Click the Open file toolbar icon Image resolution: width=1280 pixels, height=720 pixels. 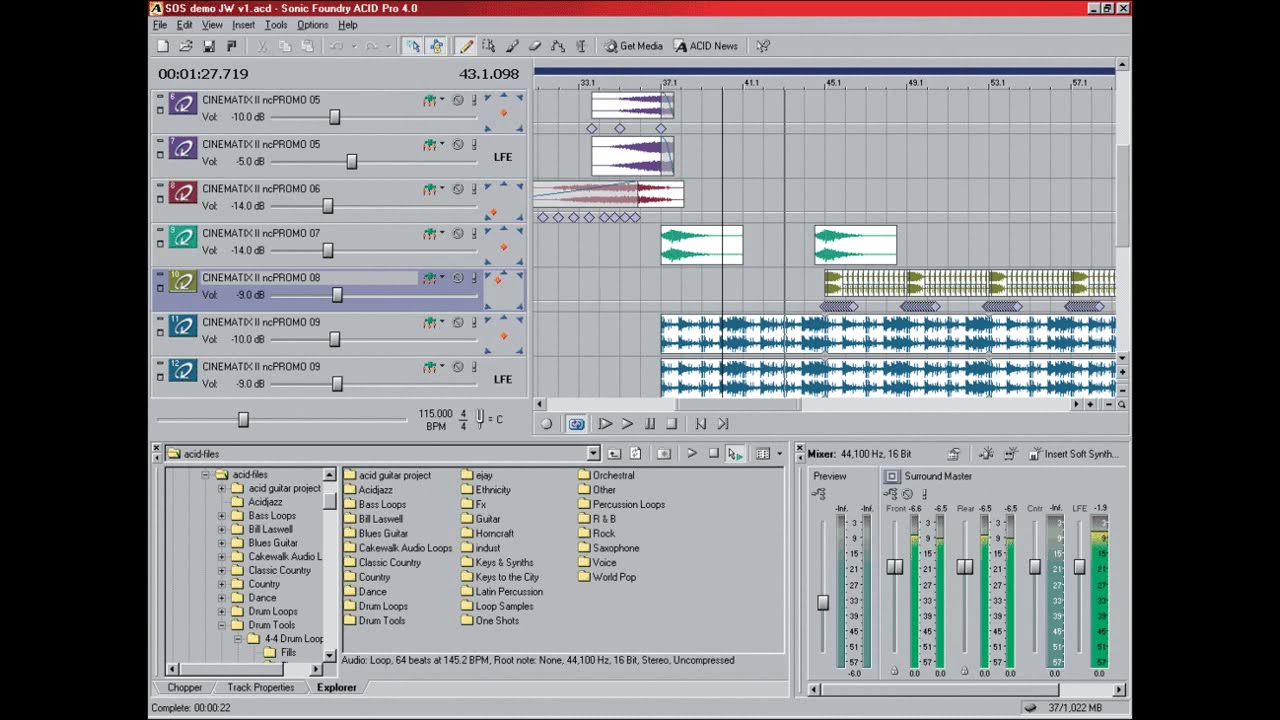coord(186,46)
